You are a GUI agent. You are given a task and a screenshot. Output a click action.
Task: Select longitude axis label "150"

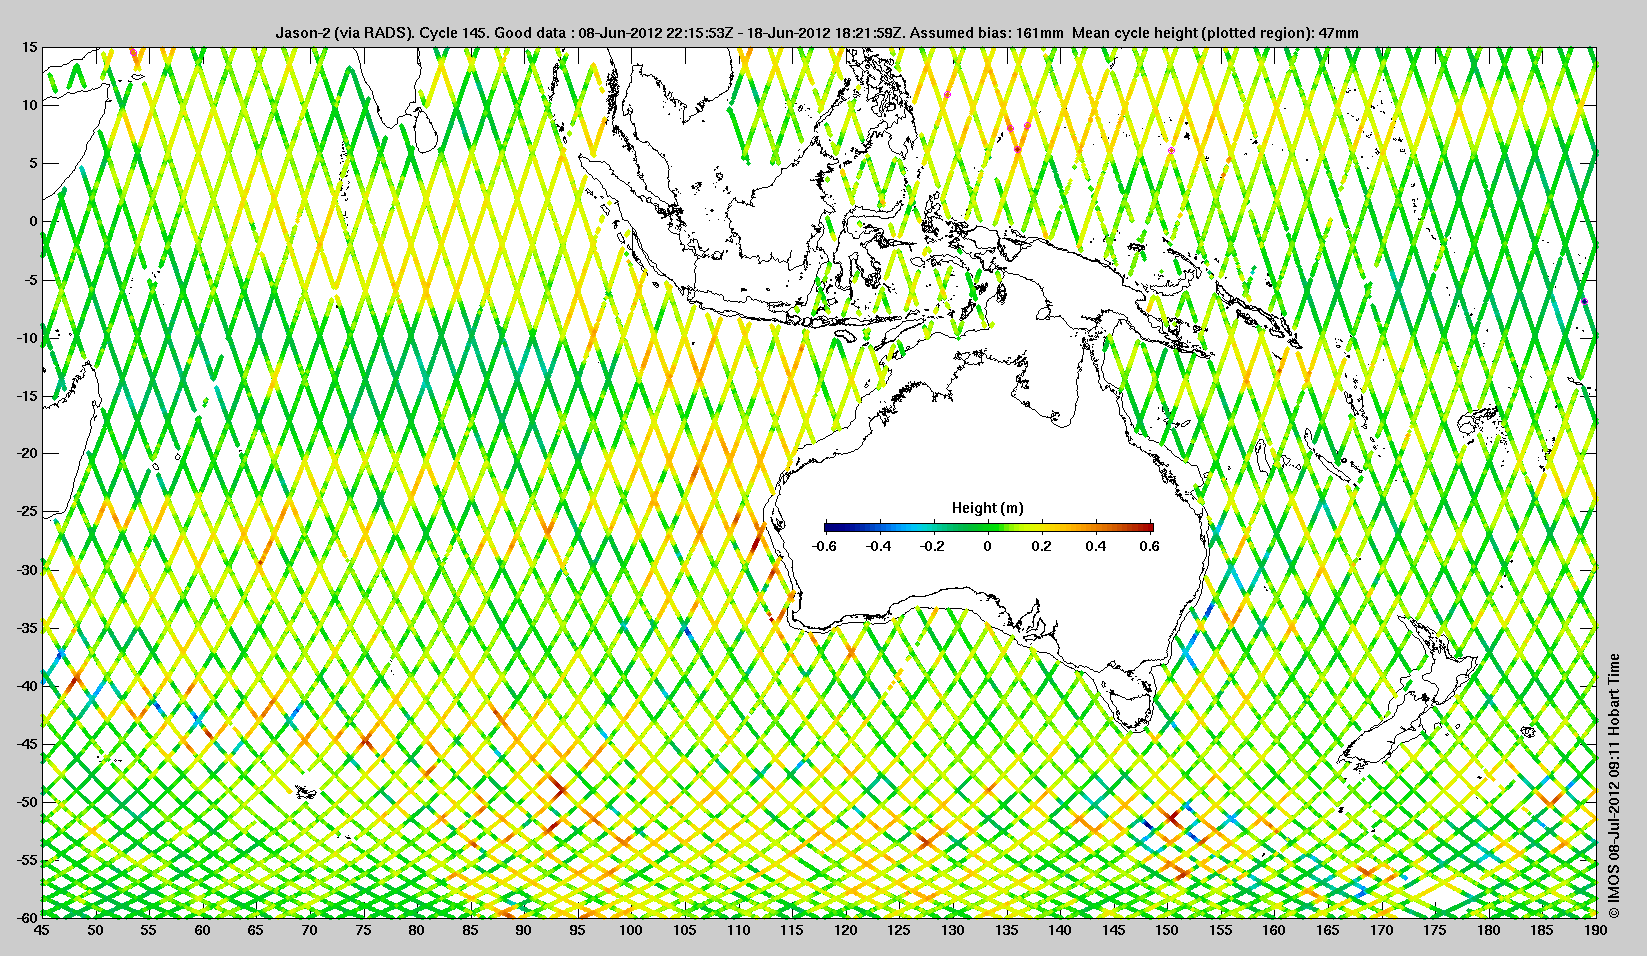(x=1167, y=930)
